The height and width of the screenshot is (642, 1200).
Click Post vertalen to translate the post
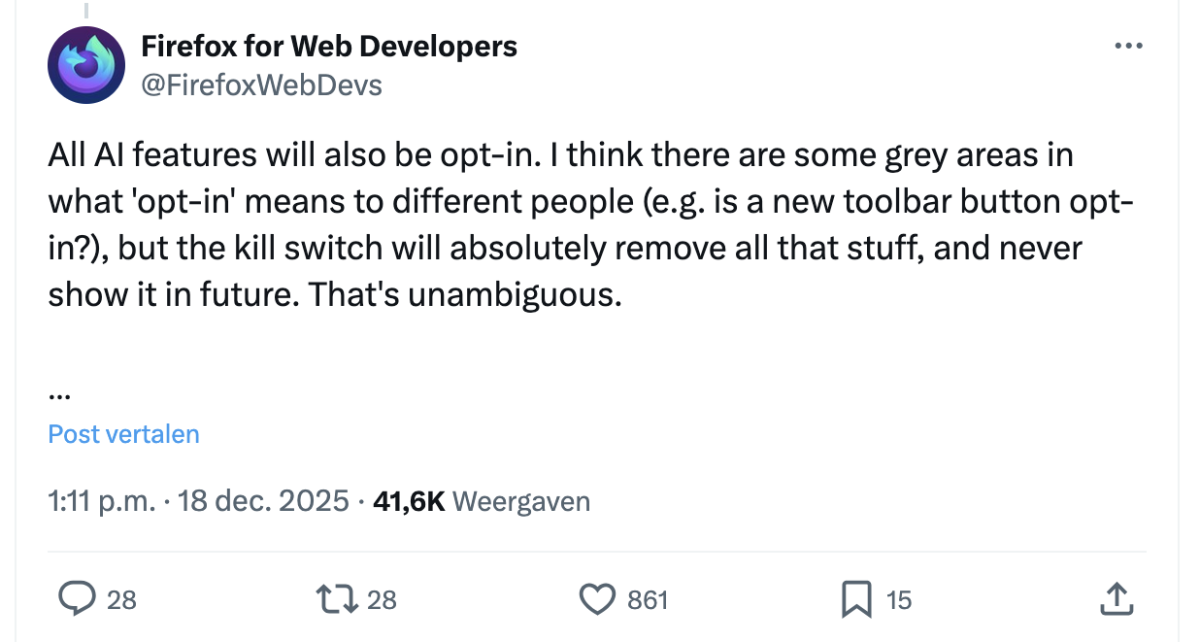pyautogui.click(x=124, y=434)
